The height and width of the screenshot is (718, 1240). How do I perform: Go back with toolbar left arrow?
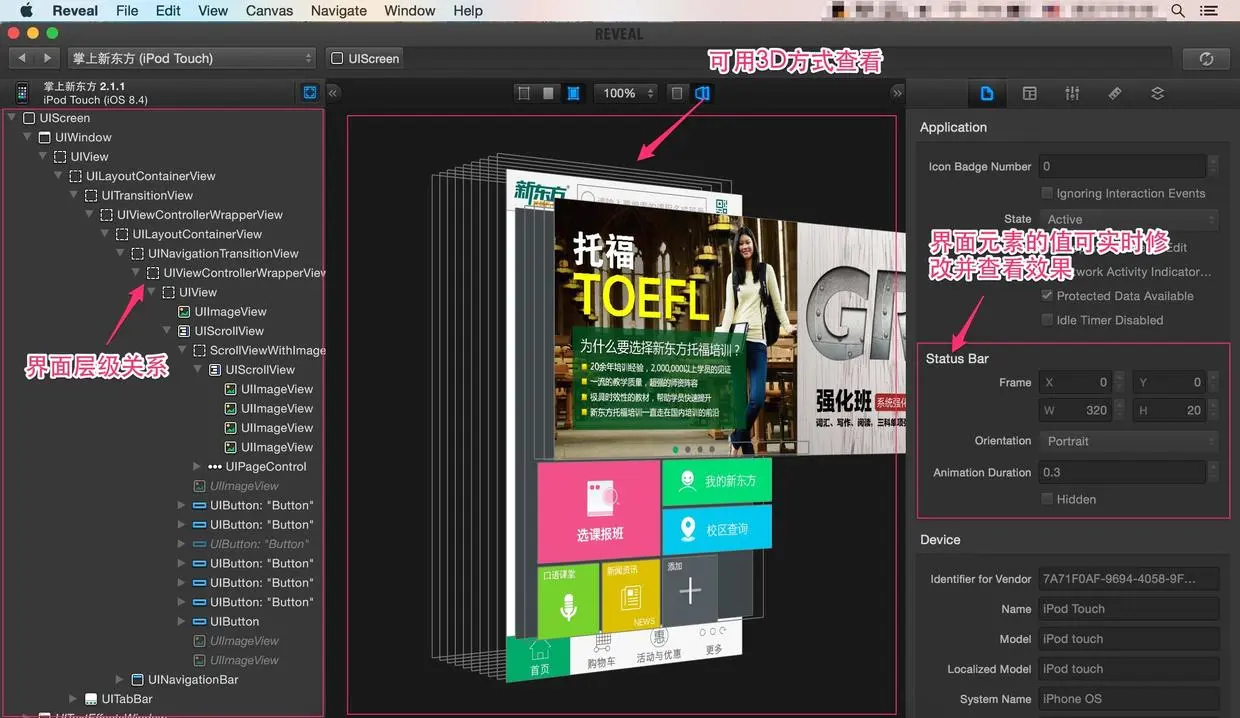(x=22, y=58)
